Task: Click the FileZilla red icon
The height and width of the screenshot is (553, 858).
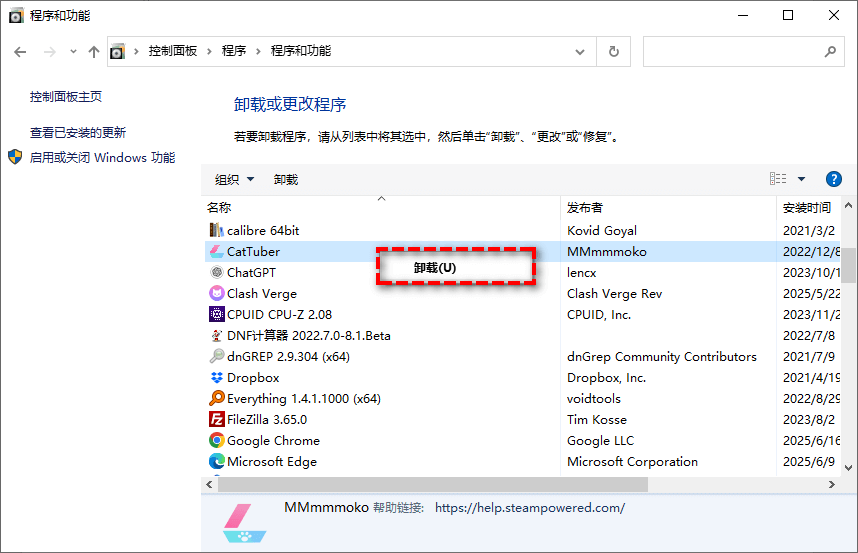Action: click(x=217, y=419)
